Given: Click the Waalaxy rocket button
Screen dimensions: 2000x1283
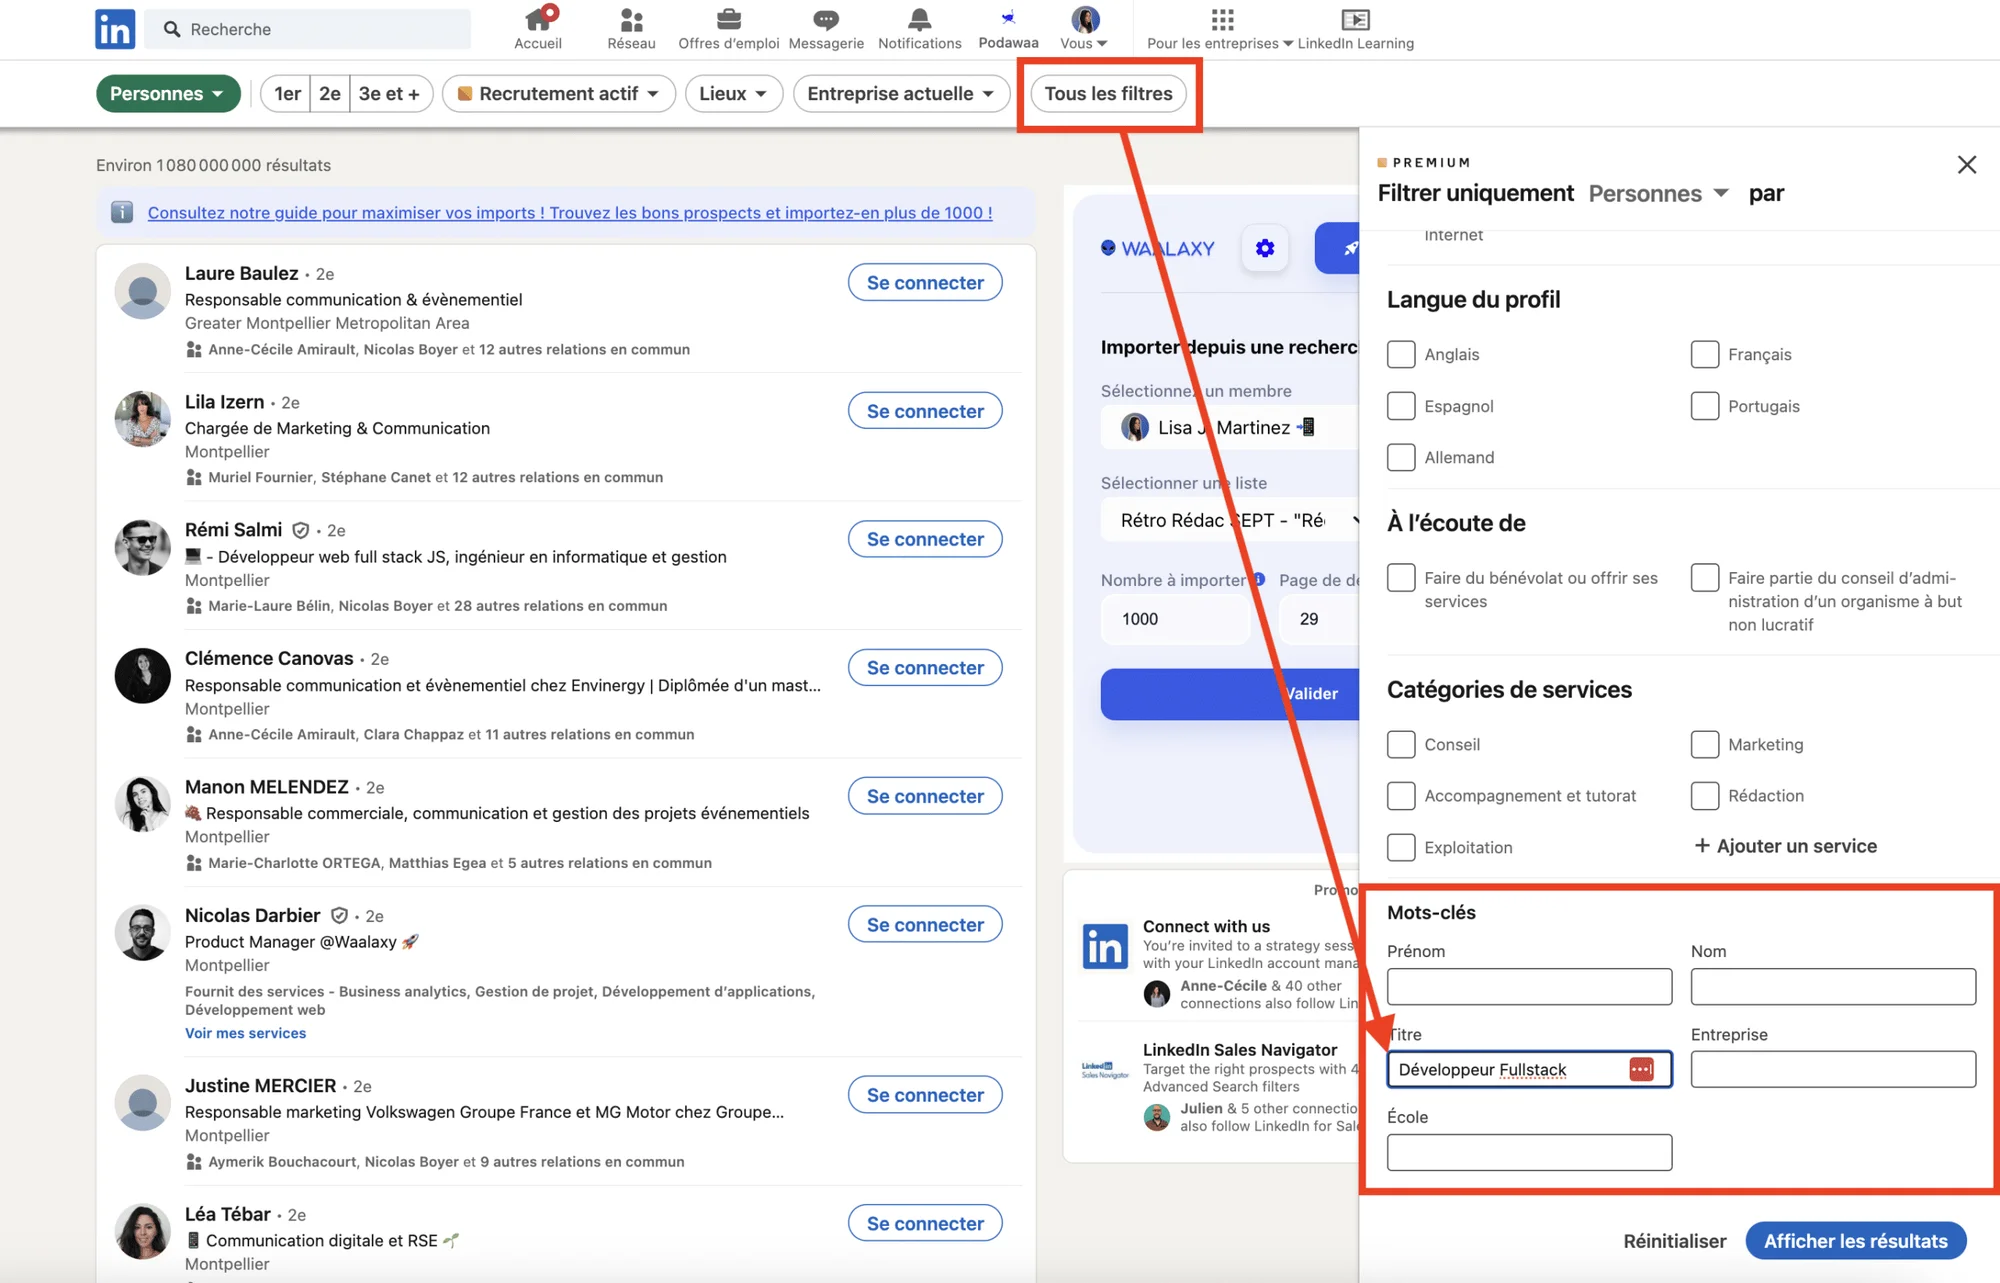Looking at the screenshot, I should [1338, 248].
